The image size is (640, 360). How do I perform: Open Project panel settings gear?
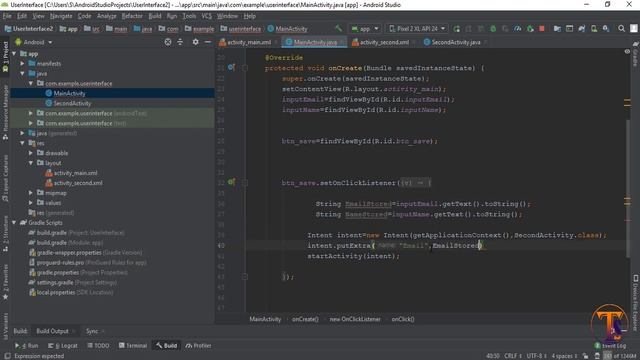click(x=196, y=42)
